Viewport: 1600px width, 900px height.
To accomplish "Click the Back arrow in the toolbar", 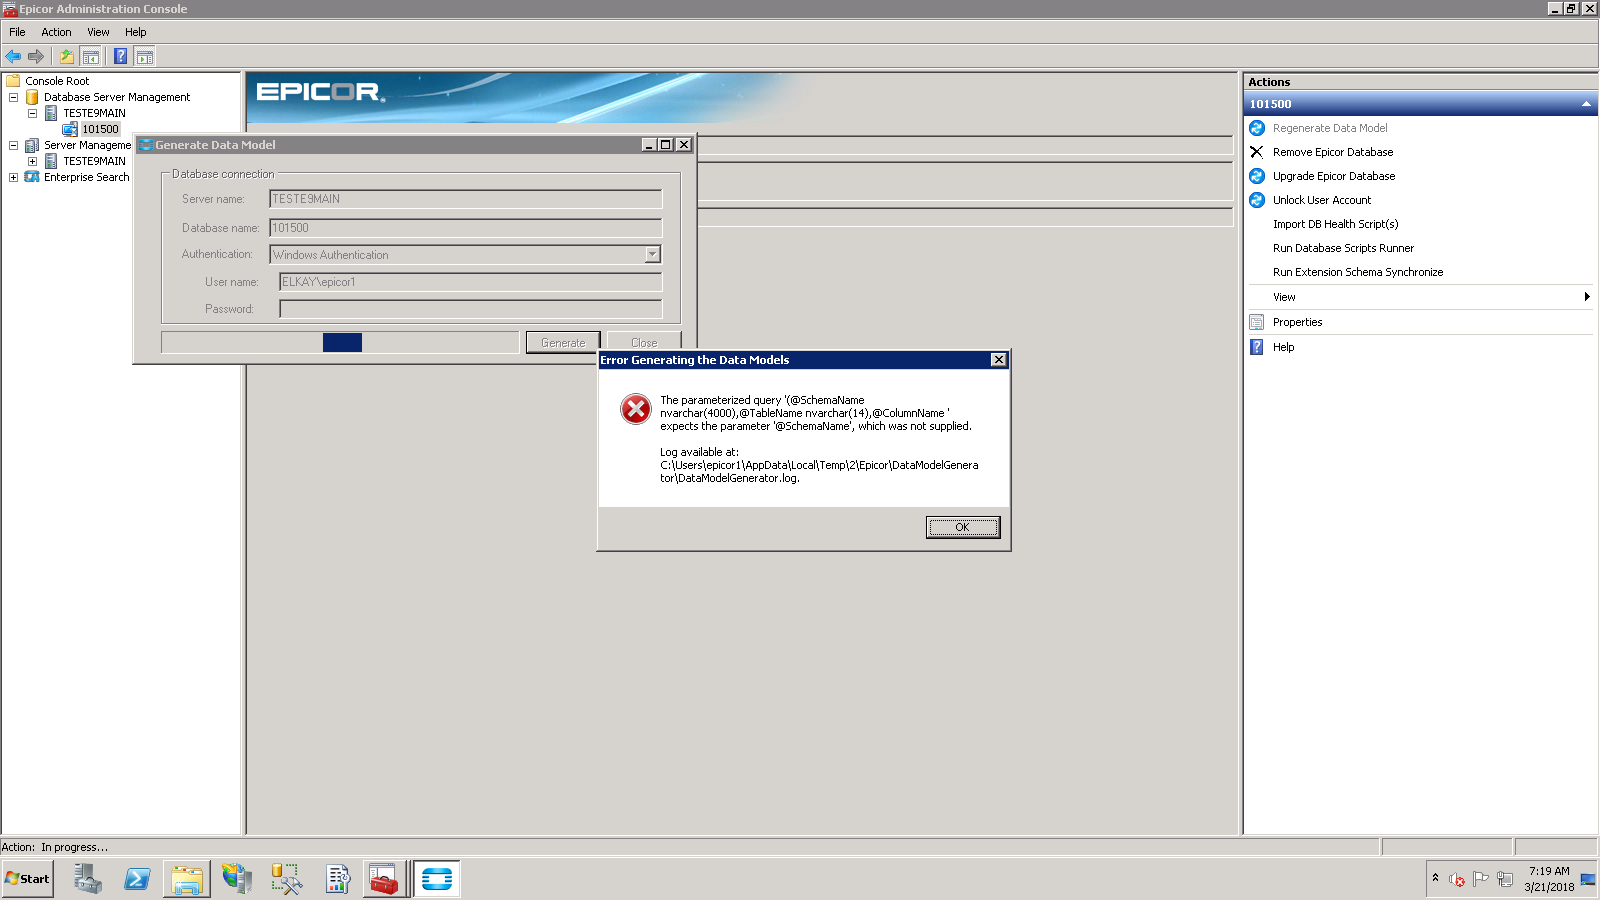I will (x=13, y=56).
